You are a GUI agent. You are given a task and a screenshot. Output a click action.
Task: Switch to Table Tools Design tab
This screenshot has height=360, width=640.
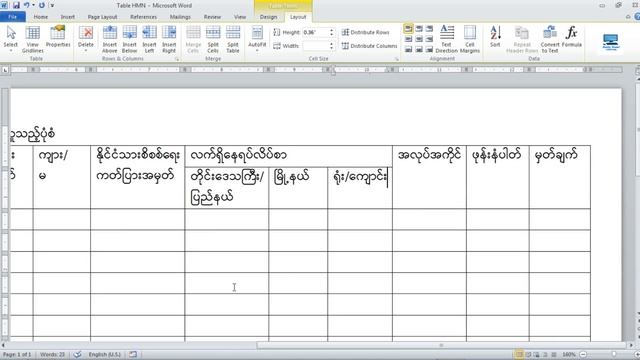pos(268,17)
